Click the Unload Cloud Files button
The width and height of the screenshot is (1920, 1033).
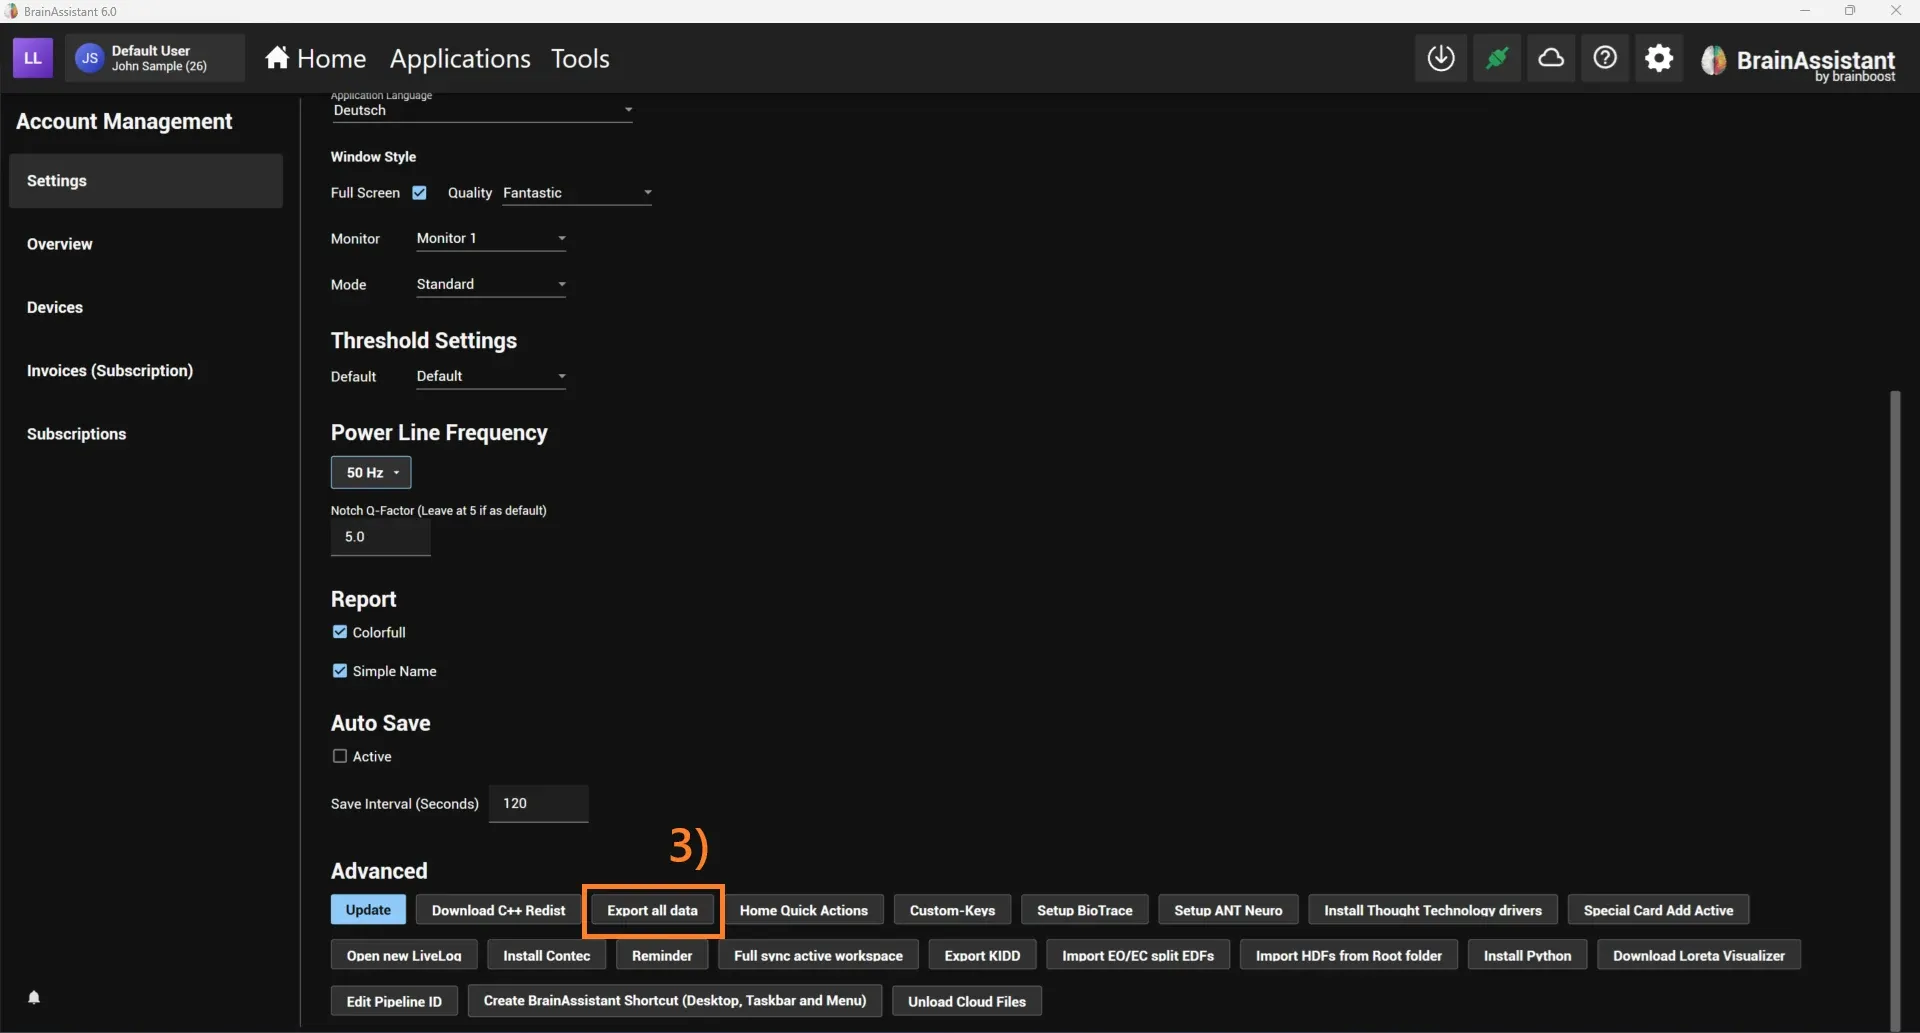point(967,1001)
